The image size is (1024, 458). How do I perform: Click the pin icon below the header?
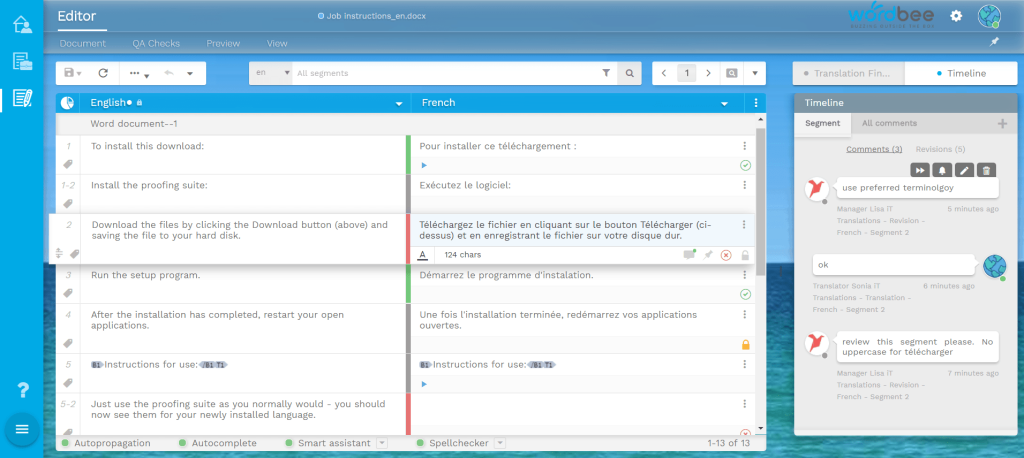click(994, 42)
